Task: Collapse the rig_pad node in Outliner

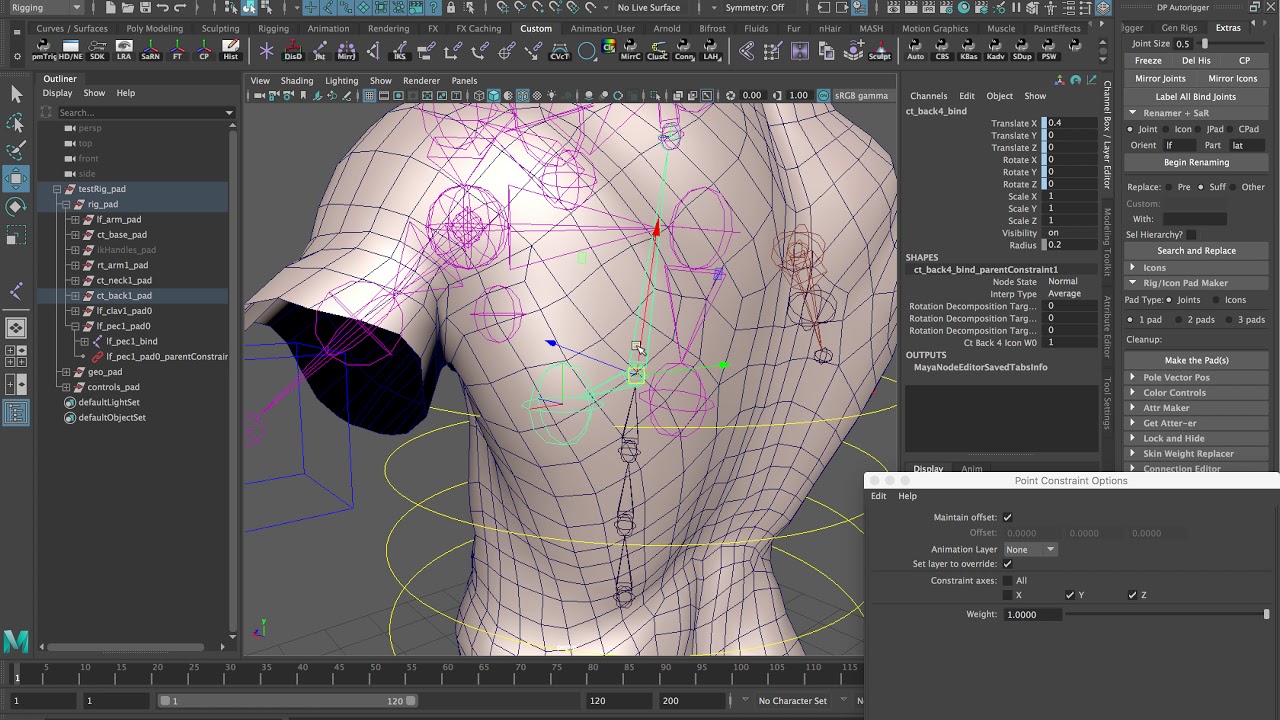Action: tap(66, 204)
